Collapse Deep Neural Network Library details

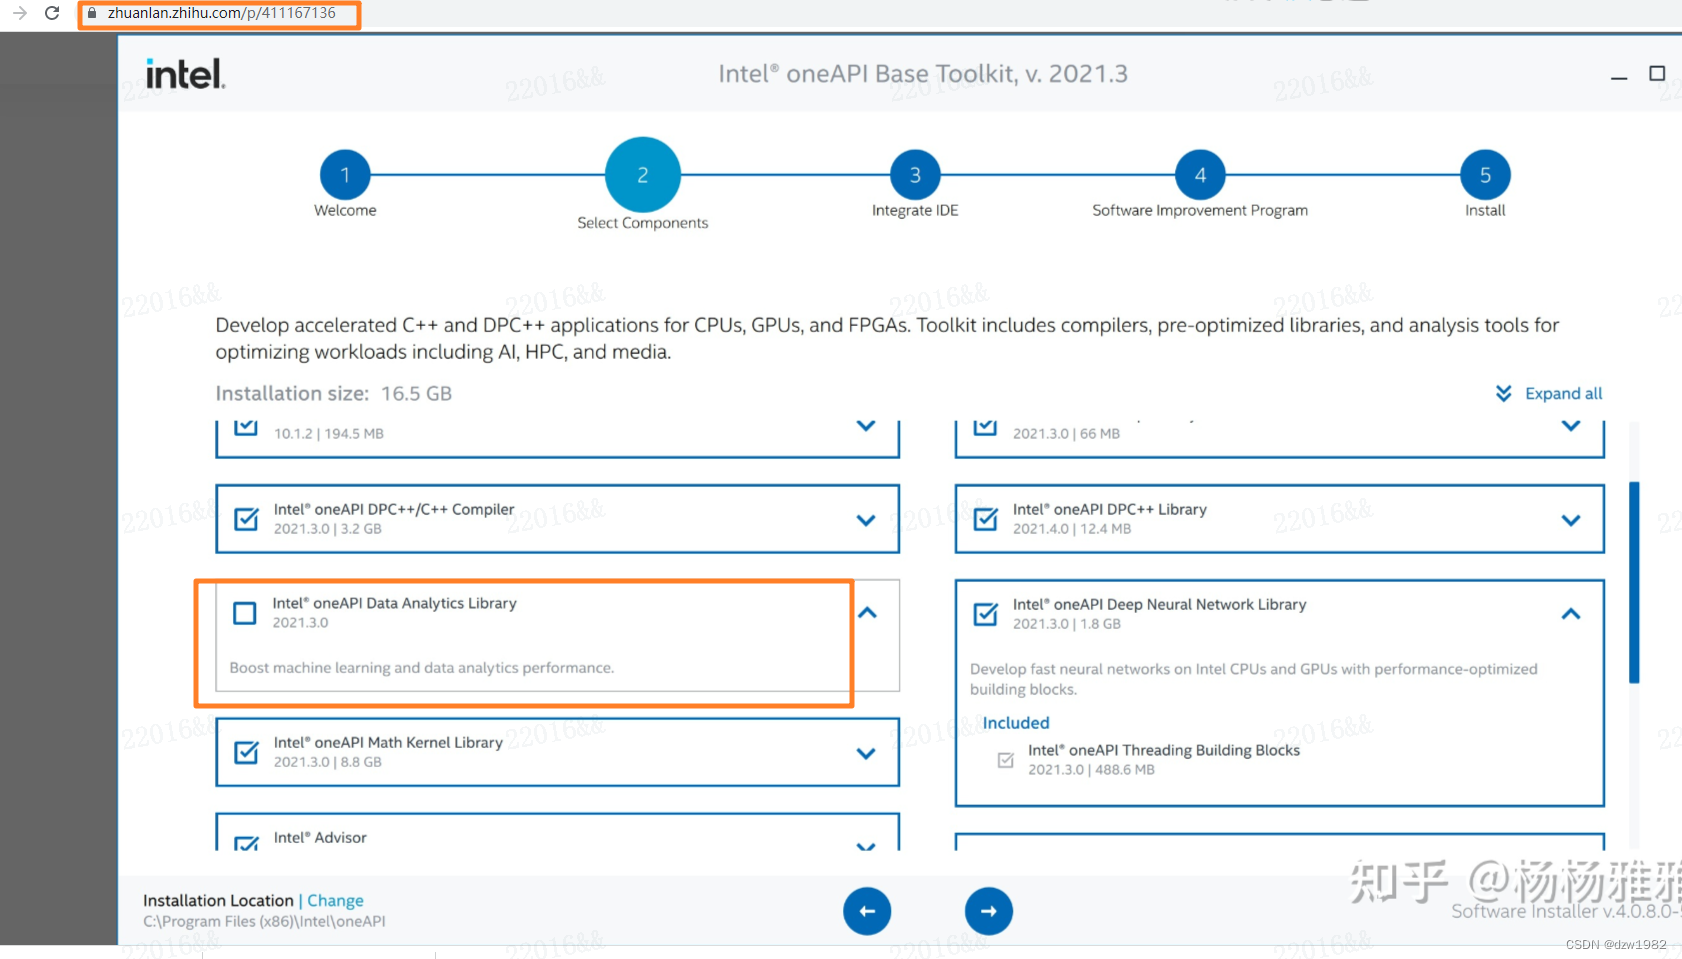point(1571,613)
